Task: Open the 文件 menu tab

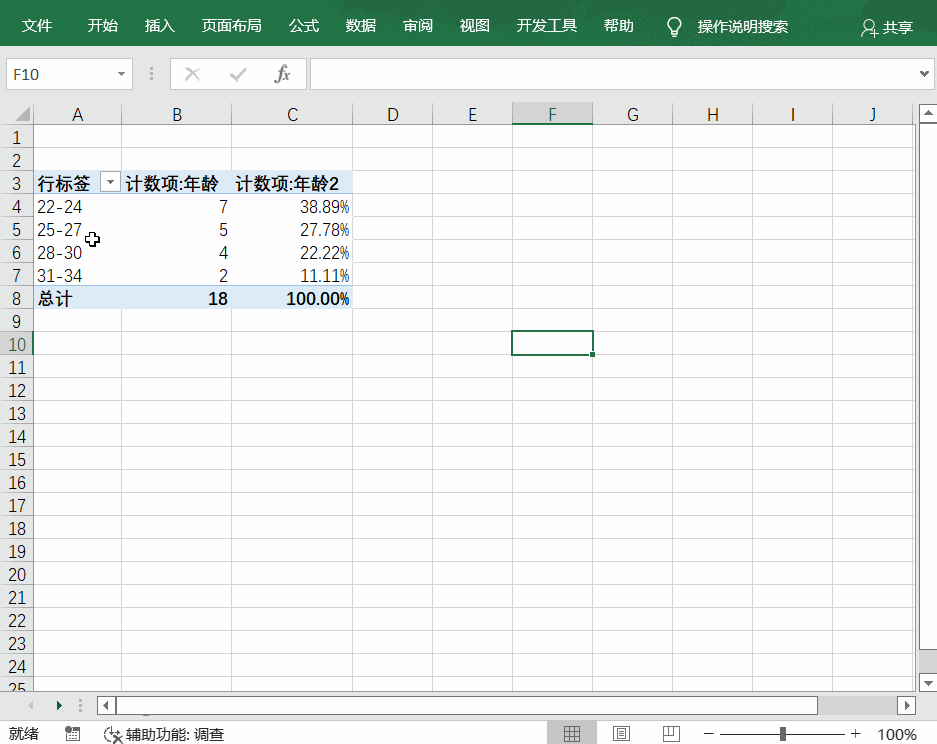Action: (x=37, y=26)
